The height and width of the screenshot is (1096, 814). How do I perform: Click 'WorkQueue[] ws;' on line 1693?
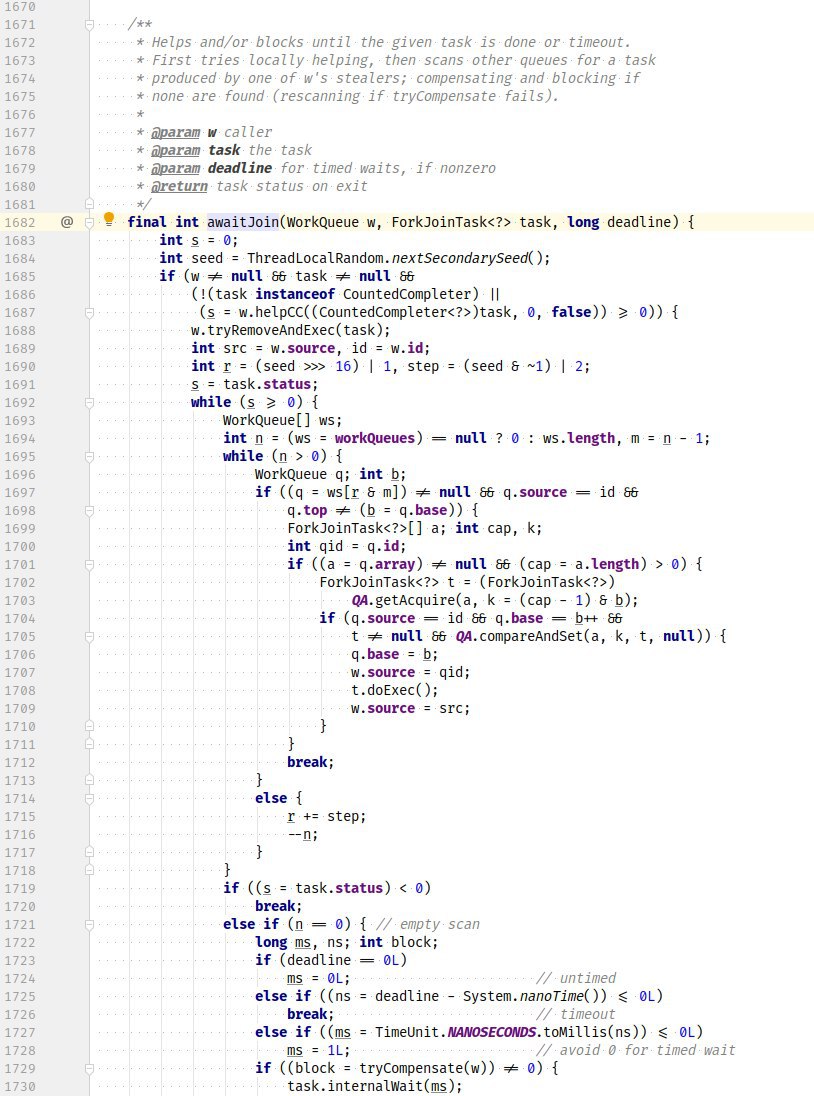282,421
